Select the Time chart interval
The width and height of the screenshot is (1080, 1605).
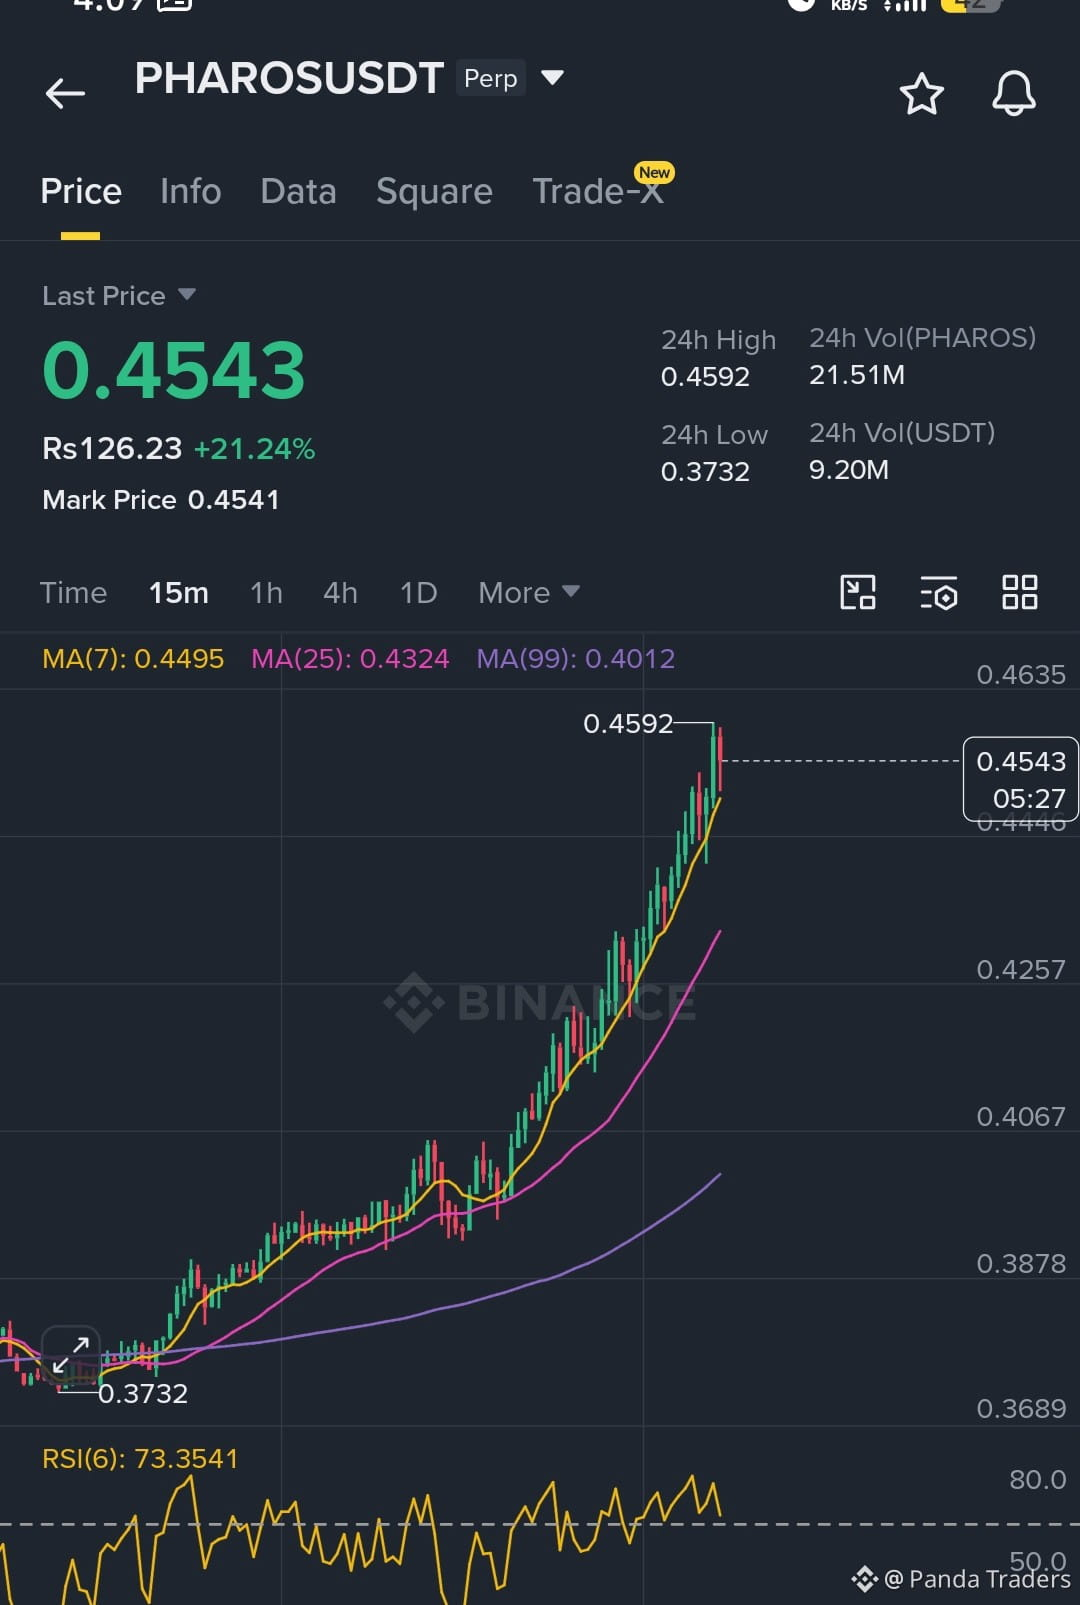click(x=73, y=593)
